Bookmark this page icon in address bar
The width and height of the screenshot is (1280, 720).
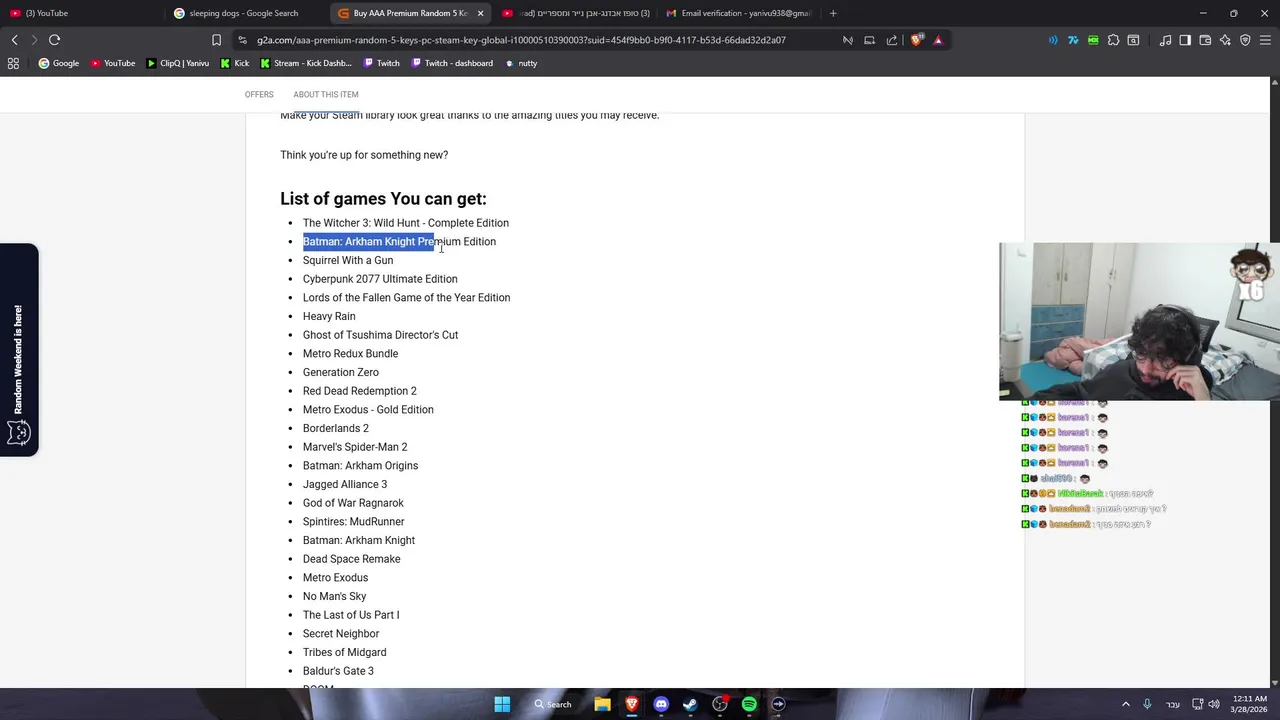[x=216, y=40]
